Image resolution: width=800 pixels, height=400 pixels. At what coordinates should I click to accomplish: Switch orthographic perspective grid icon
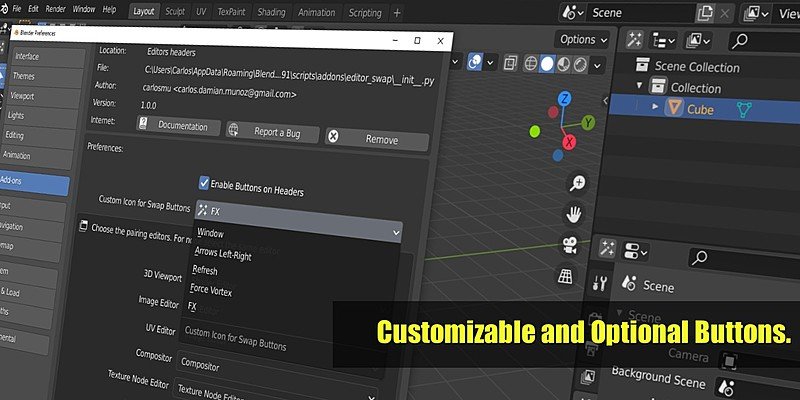coord(565,276)
